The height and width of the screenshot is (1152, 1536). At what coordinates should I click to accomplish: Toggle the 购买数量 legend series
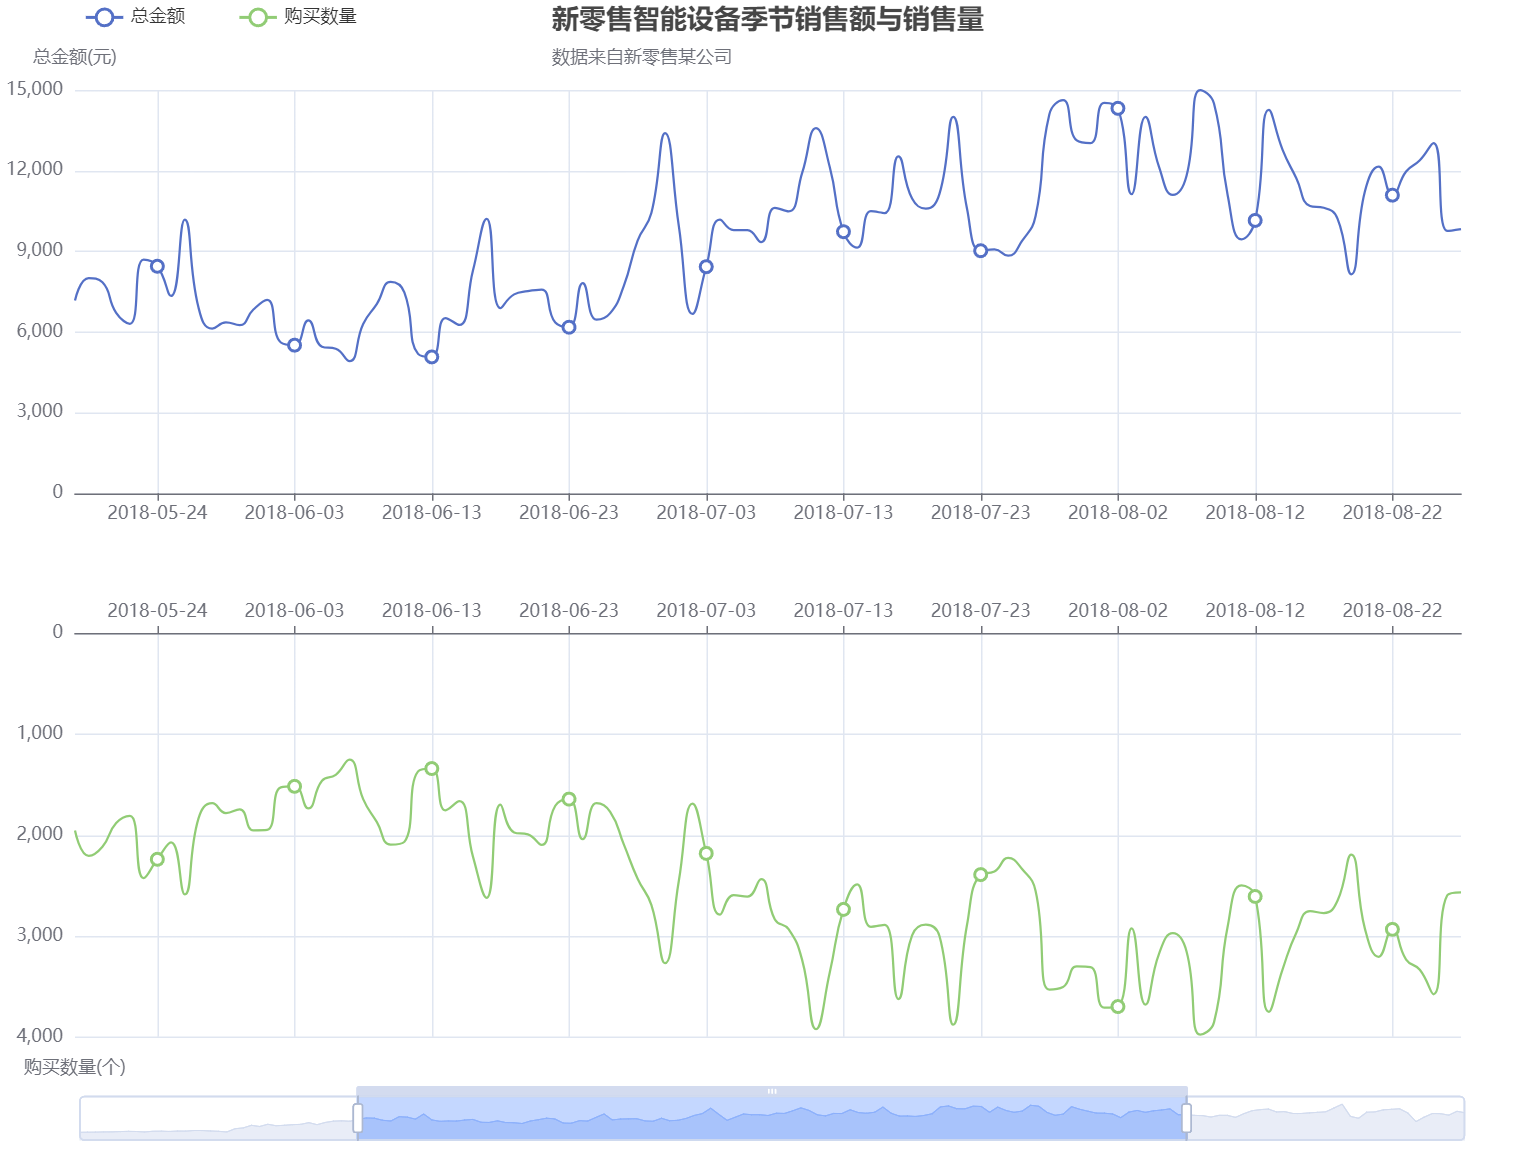(x=298, y=16)
